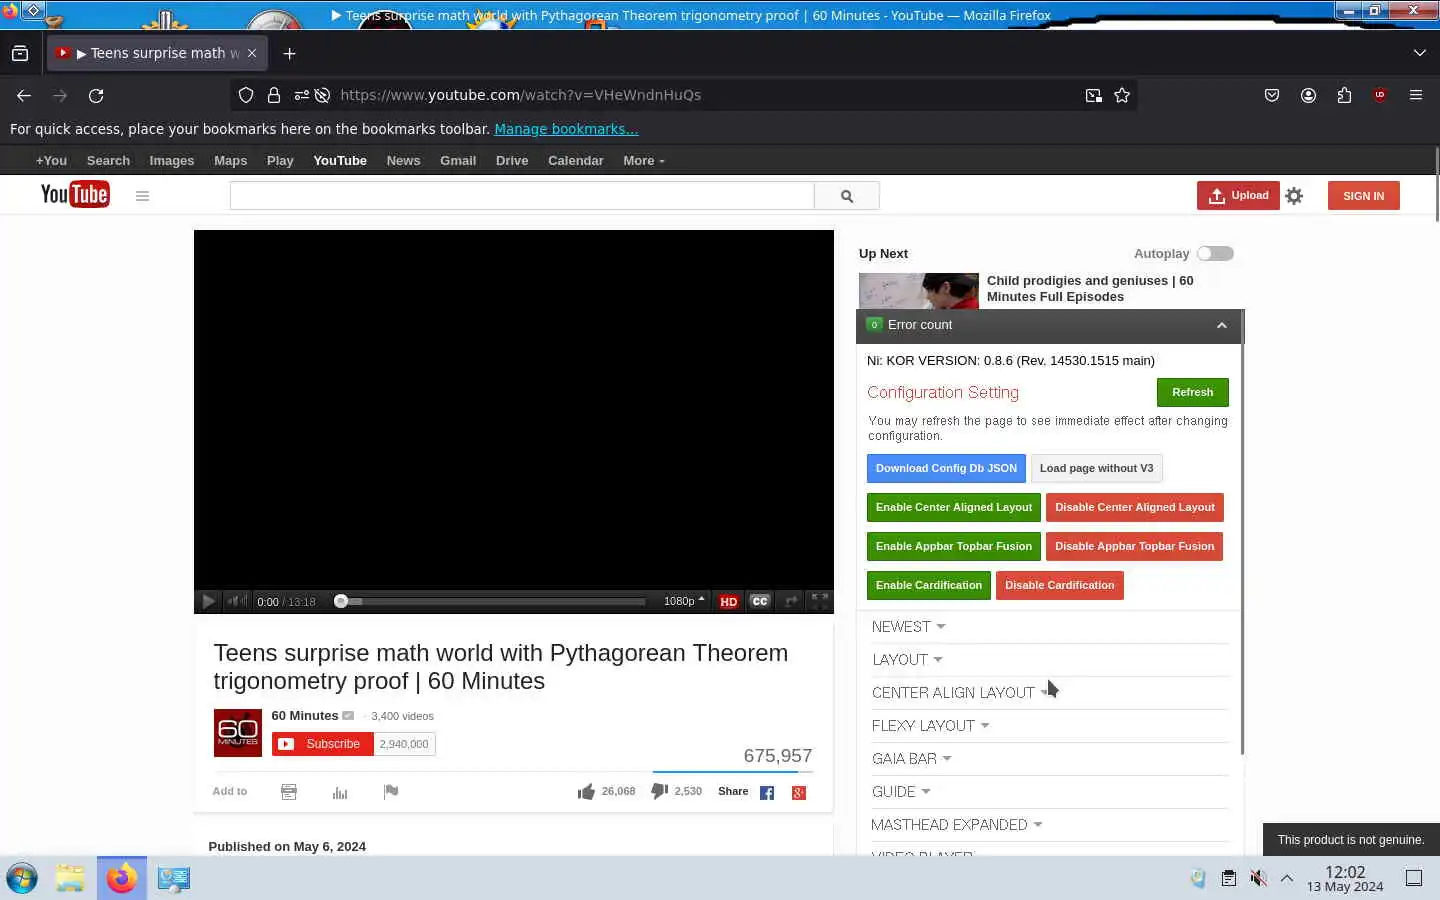
Task: Open shield tracking protection icon
Action: pos(246,95)
